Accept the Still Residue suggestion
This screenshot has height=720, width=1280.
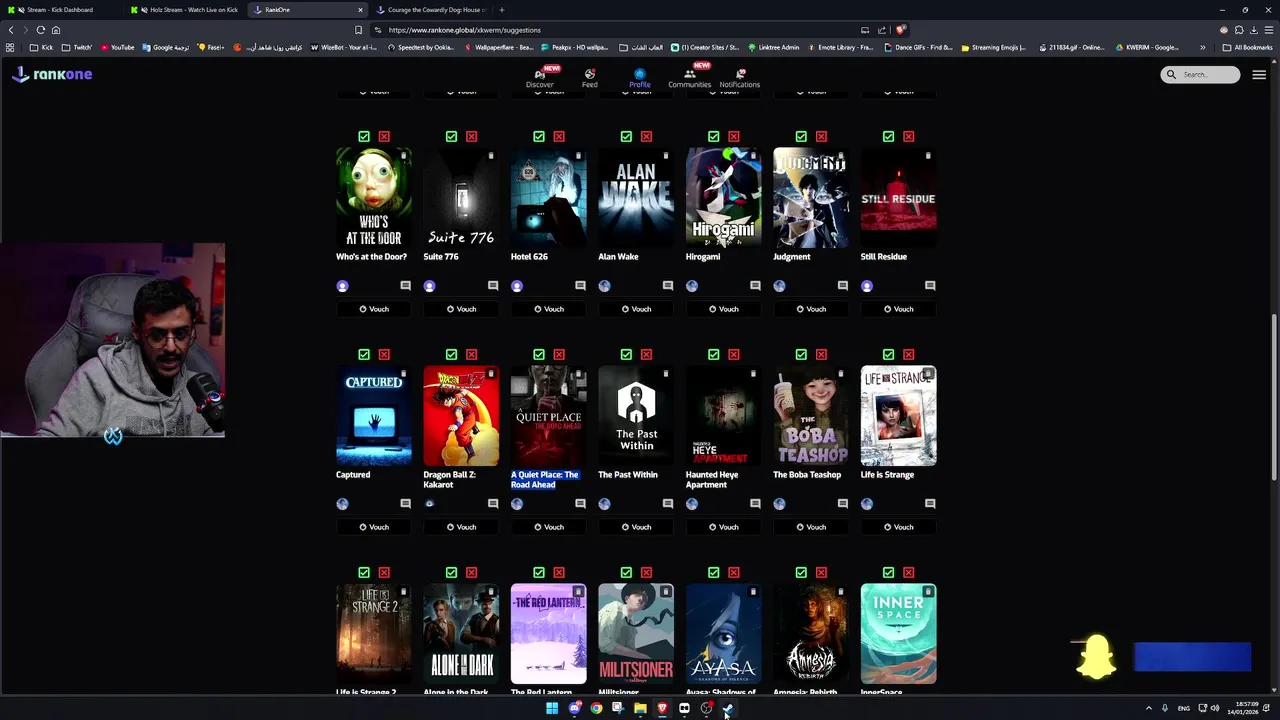click(x=889, y=136)
